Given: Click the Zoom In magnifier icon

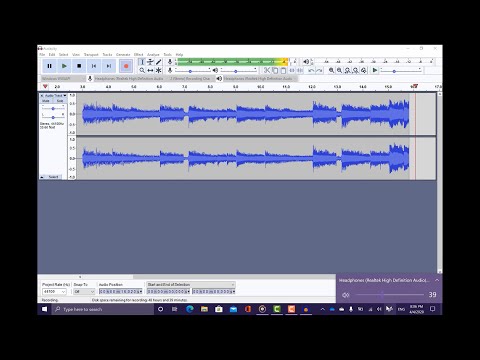Looking at the screenshot, I should pos(331,70).
